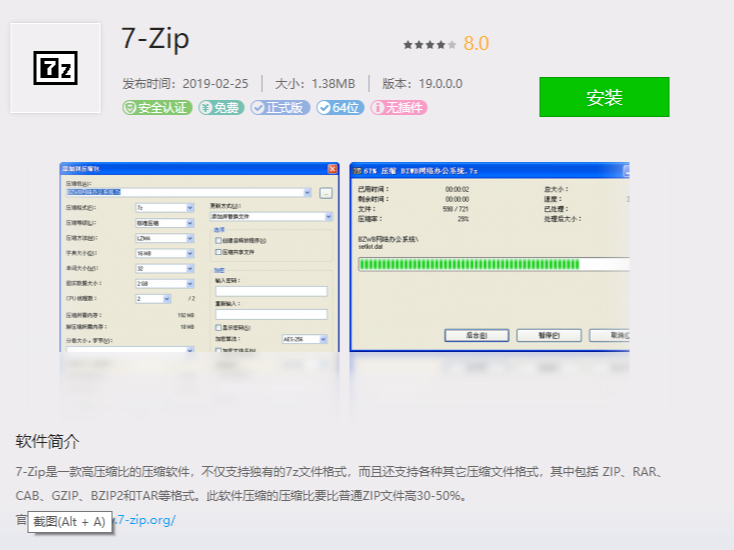Click the 截图(Alt + A) screenshot tooltip
The image size is (734, 550).
70,522
